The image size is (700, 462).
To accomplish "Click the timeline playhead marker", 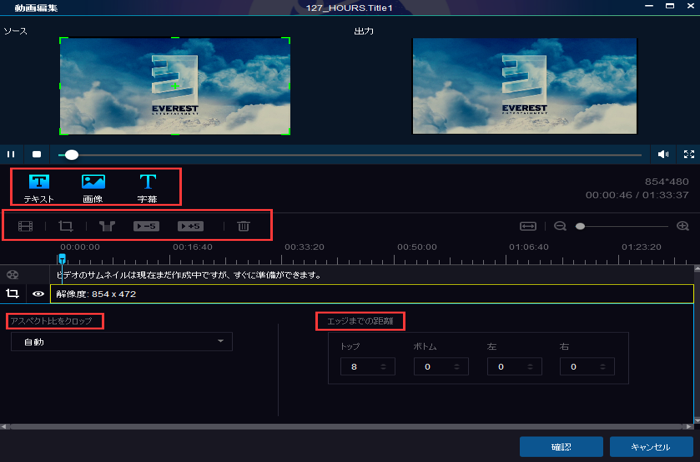I will point(62,258).
